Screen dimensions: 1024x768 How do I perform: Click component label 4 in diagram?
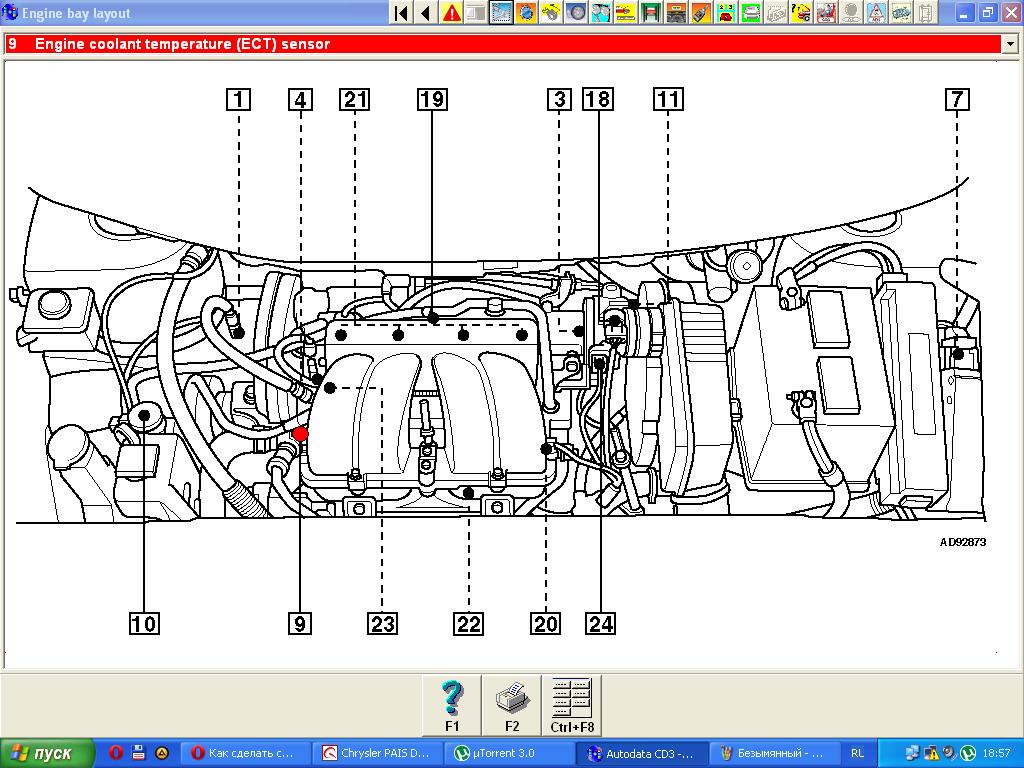click(300, 99)
